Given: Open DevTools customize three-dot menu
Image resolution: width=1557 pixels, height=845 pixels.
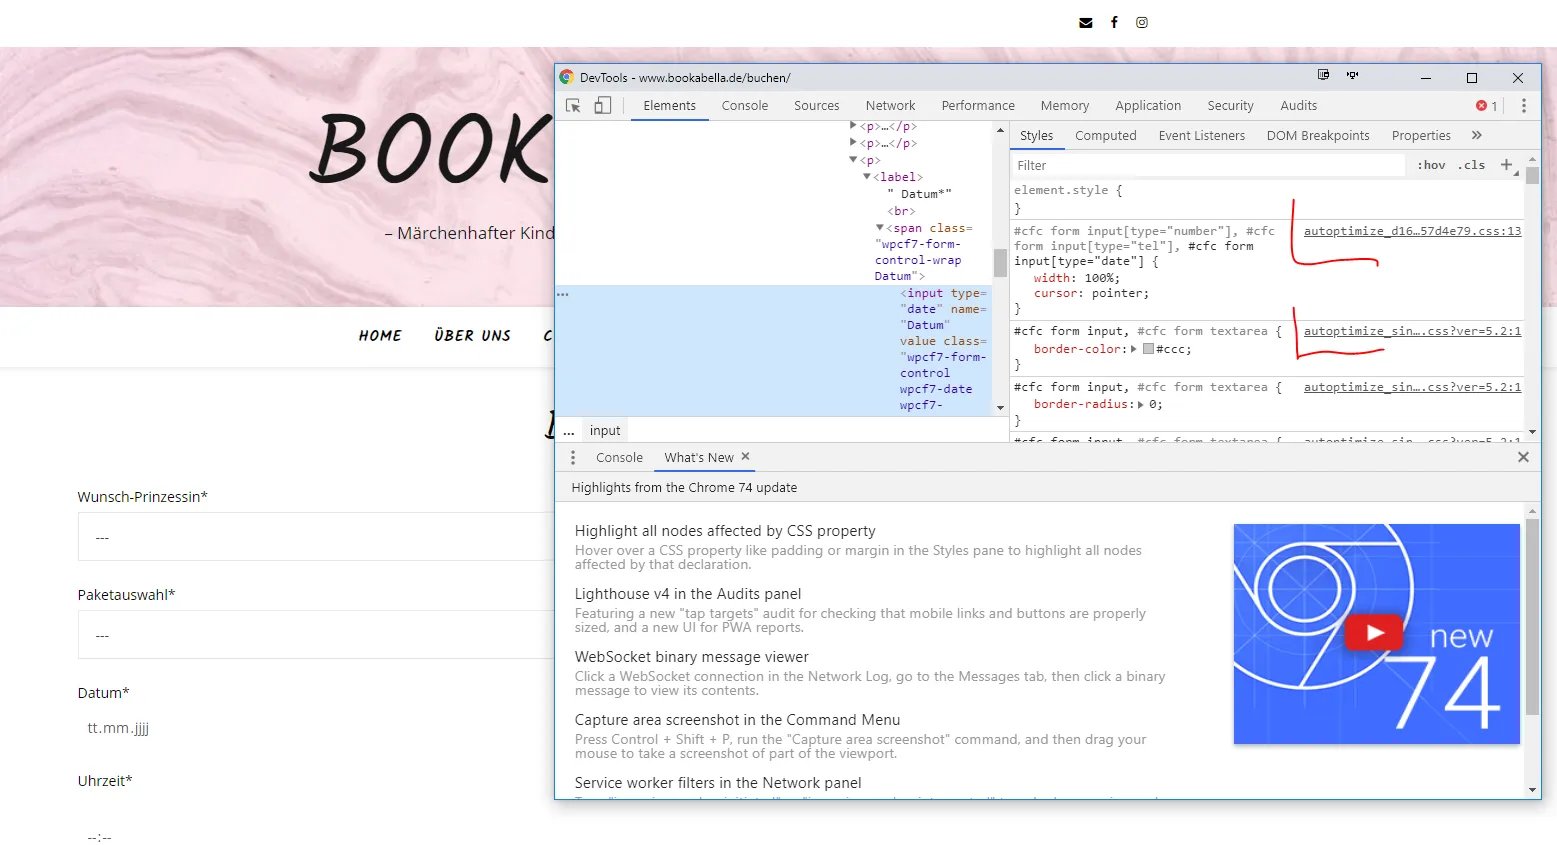Looking at the screenshot, I should pos(1524,106).
